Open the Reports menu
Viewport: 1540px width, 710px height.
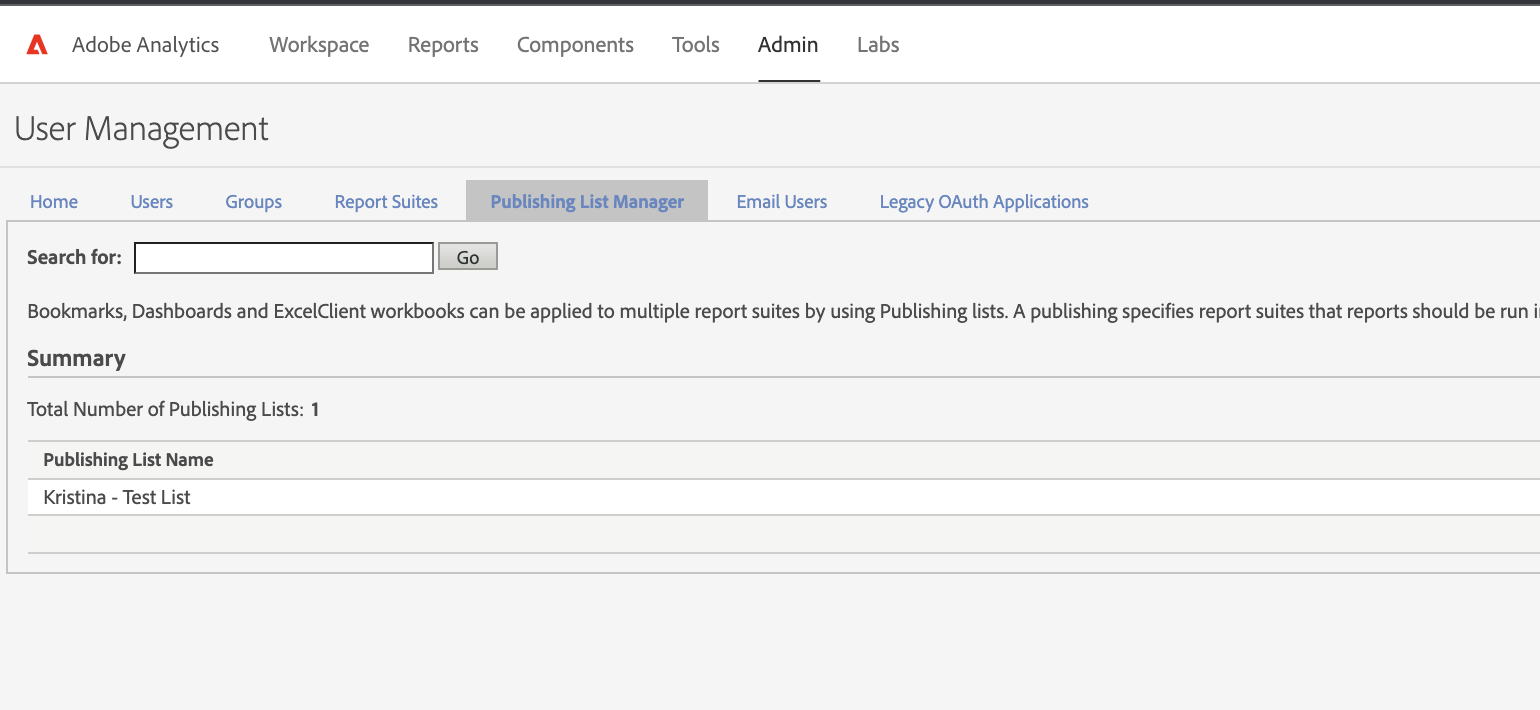pyautogui.click(x=443, y=45)
